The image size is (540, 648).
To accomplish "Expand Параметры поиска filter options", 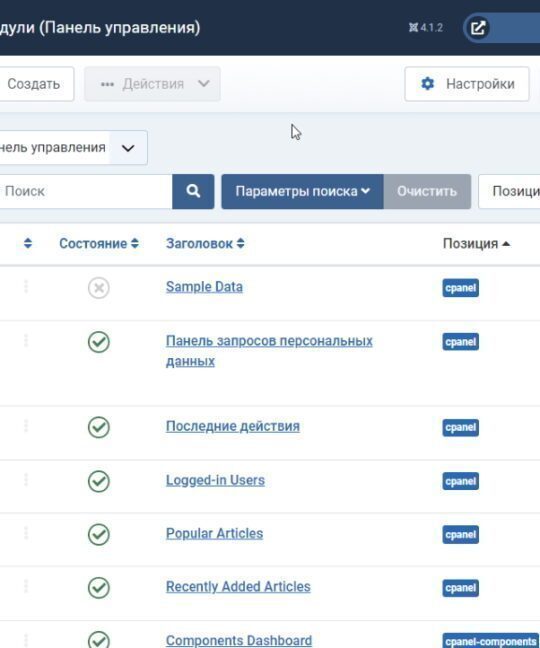I will coord(302,191).
